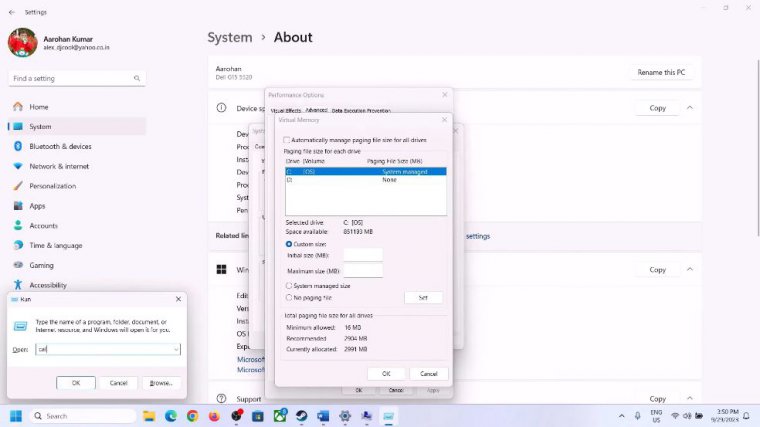Expand the Open dropdown in Run dialog
Viewport: 760px width, 427px height.
coord(176,349)
